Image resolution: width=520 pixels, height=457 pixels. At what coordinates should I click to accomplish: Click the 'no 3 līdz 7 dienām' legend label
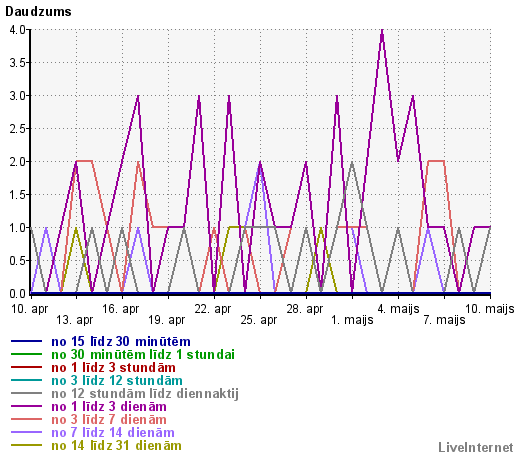click(109, 420)
